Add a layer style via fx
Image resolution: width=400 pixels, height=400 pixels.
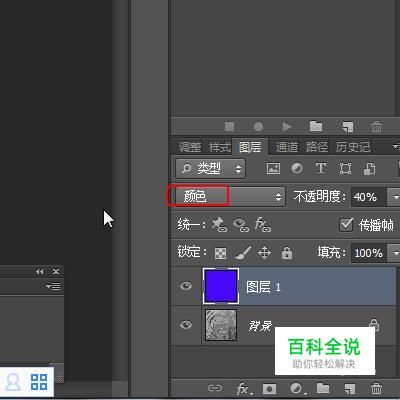[x=243, y=389]
